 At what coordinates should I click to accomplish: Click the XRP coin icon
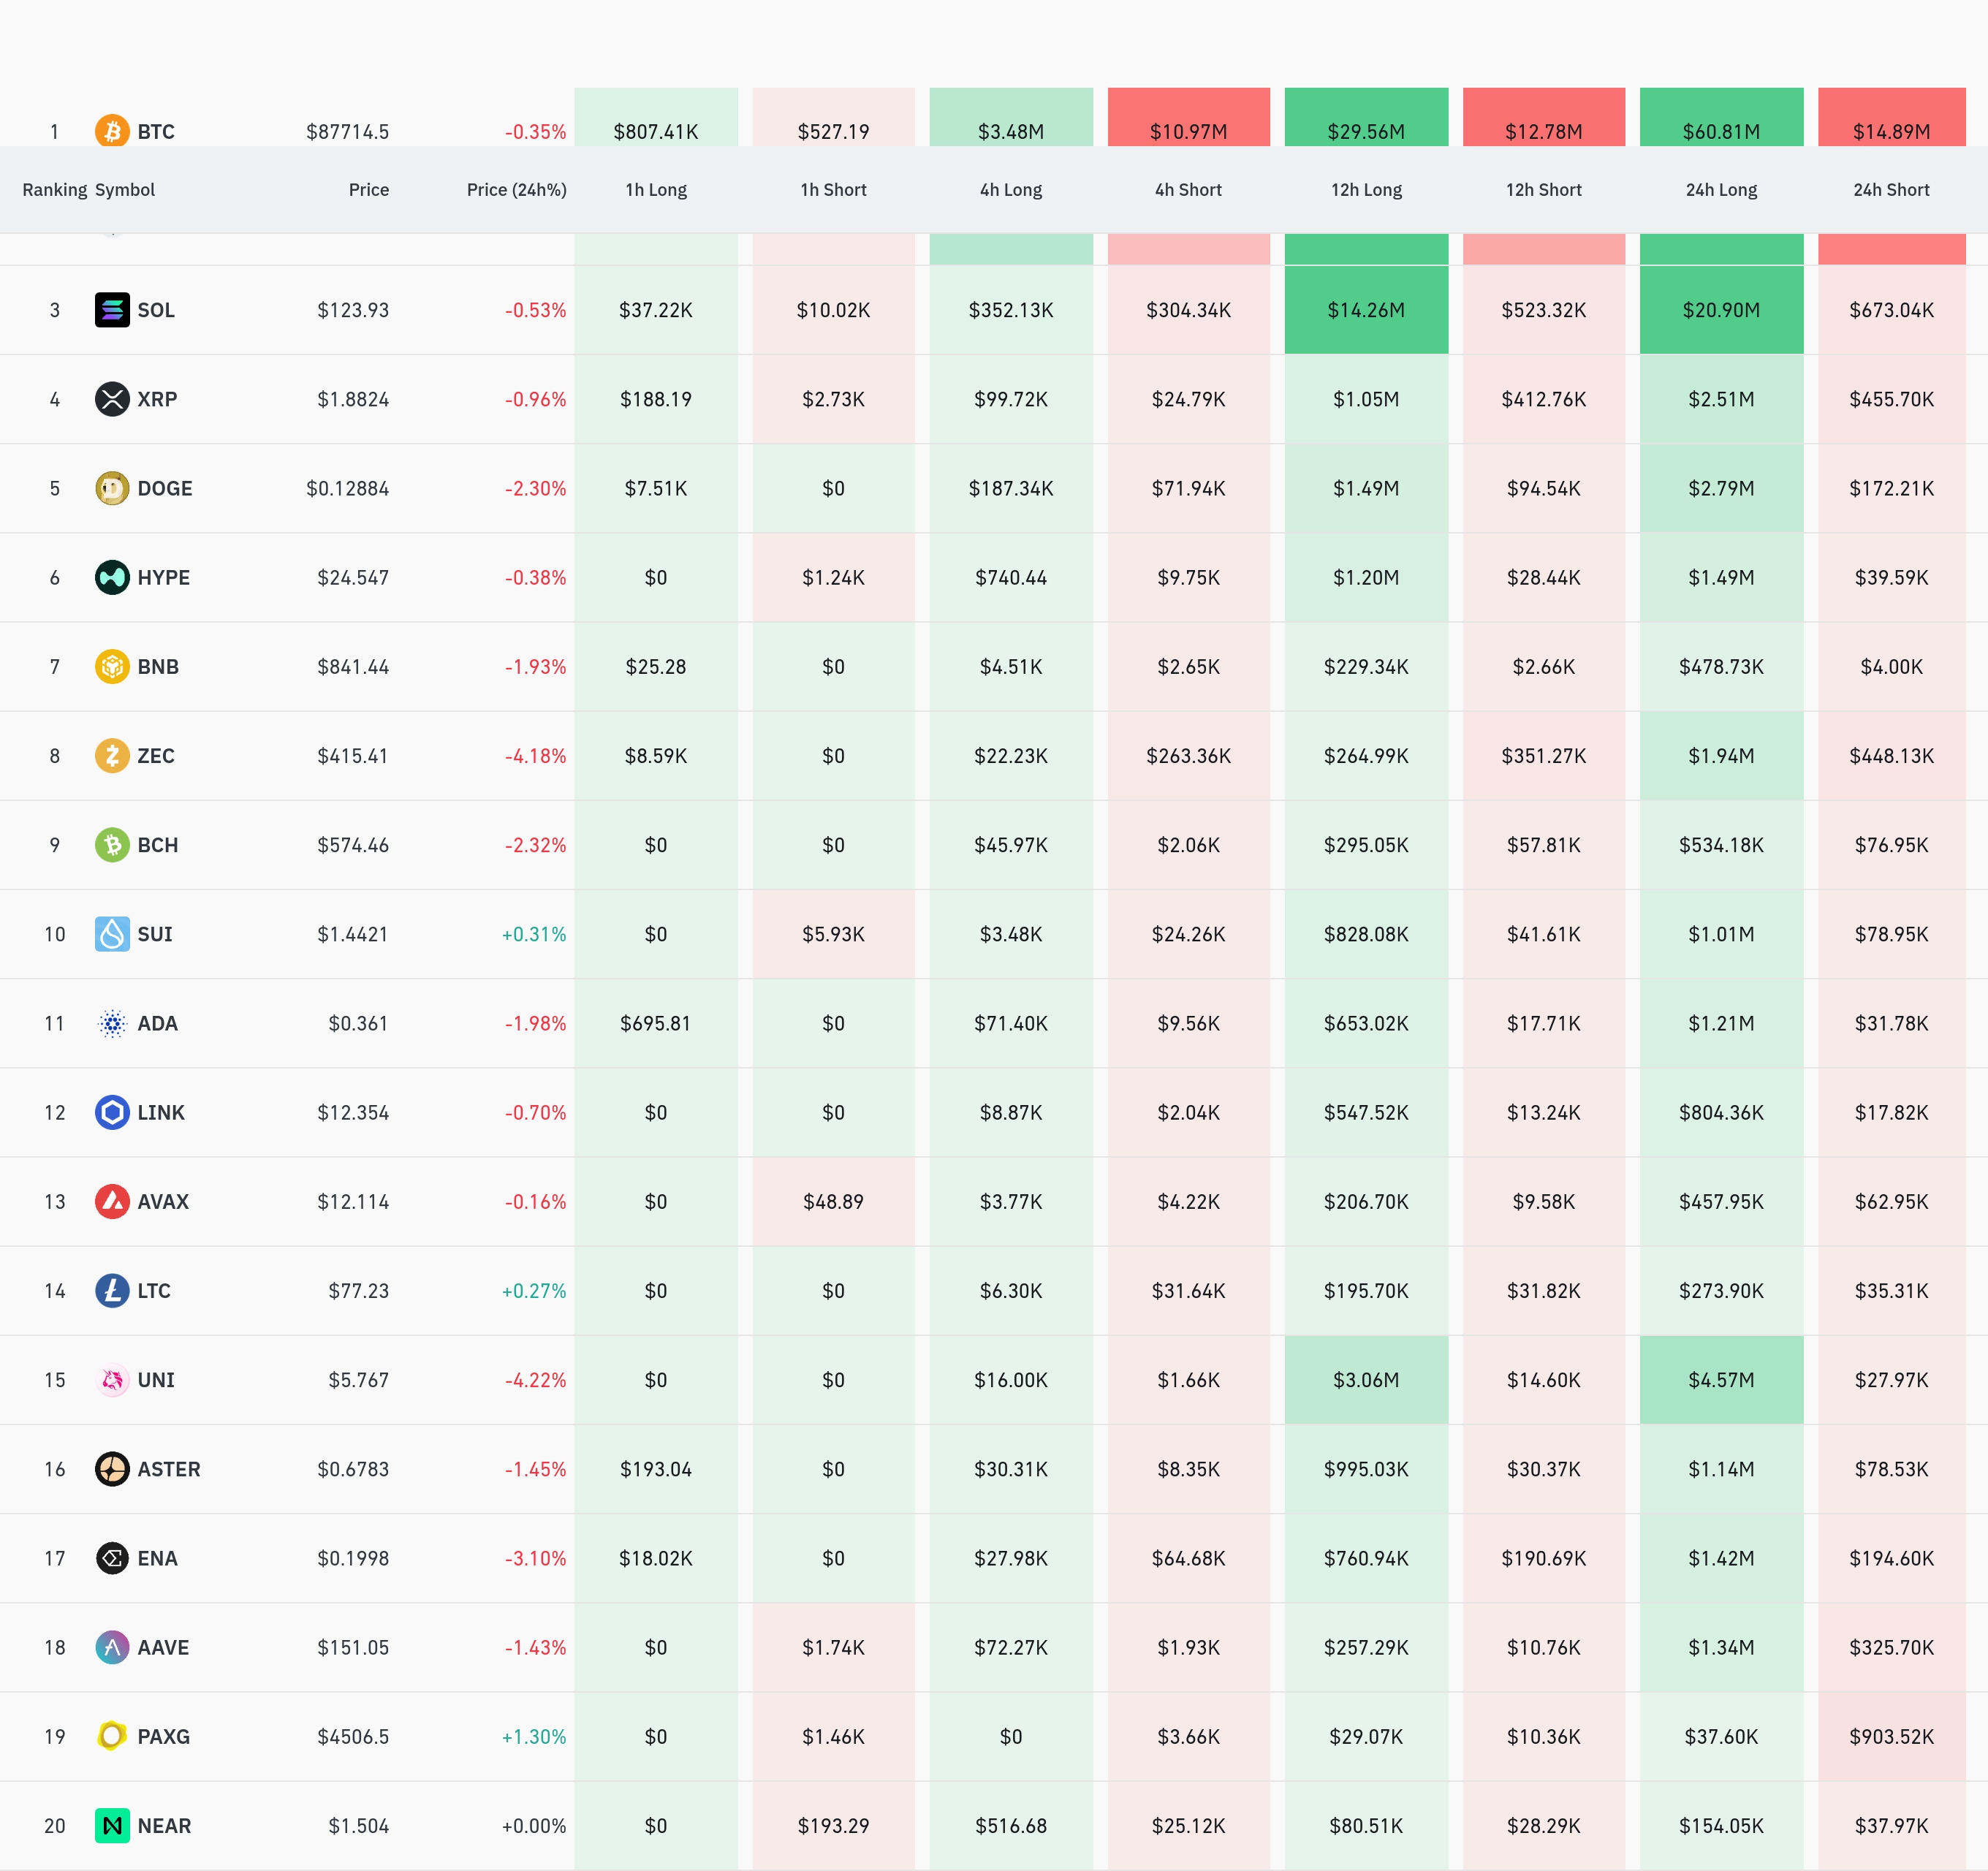[x=112, y=399]
